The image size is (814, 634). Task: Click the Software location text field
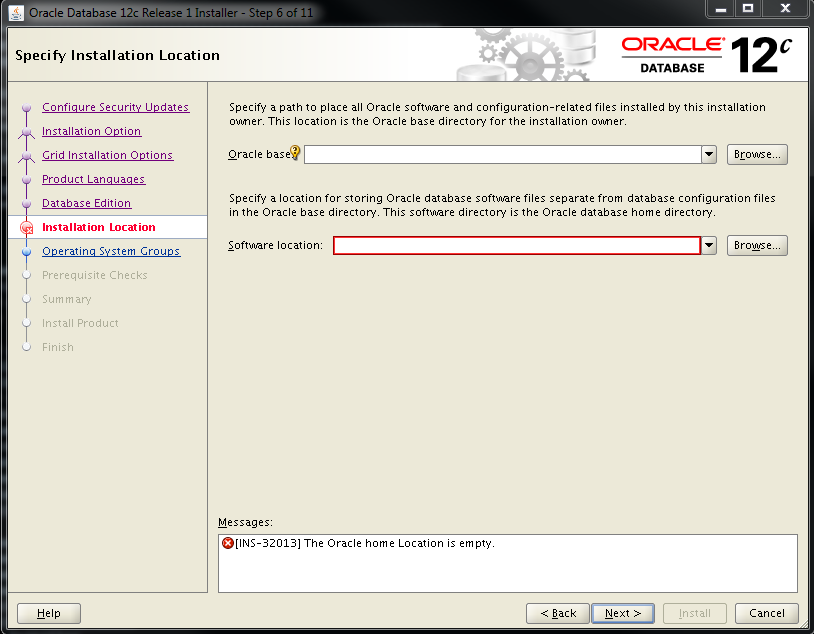[x=517, y=245]
